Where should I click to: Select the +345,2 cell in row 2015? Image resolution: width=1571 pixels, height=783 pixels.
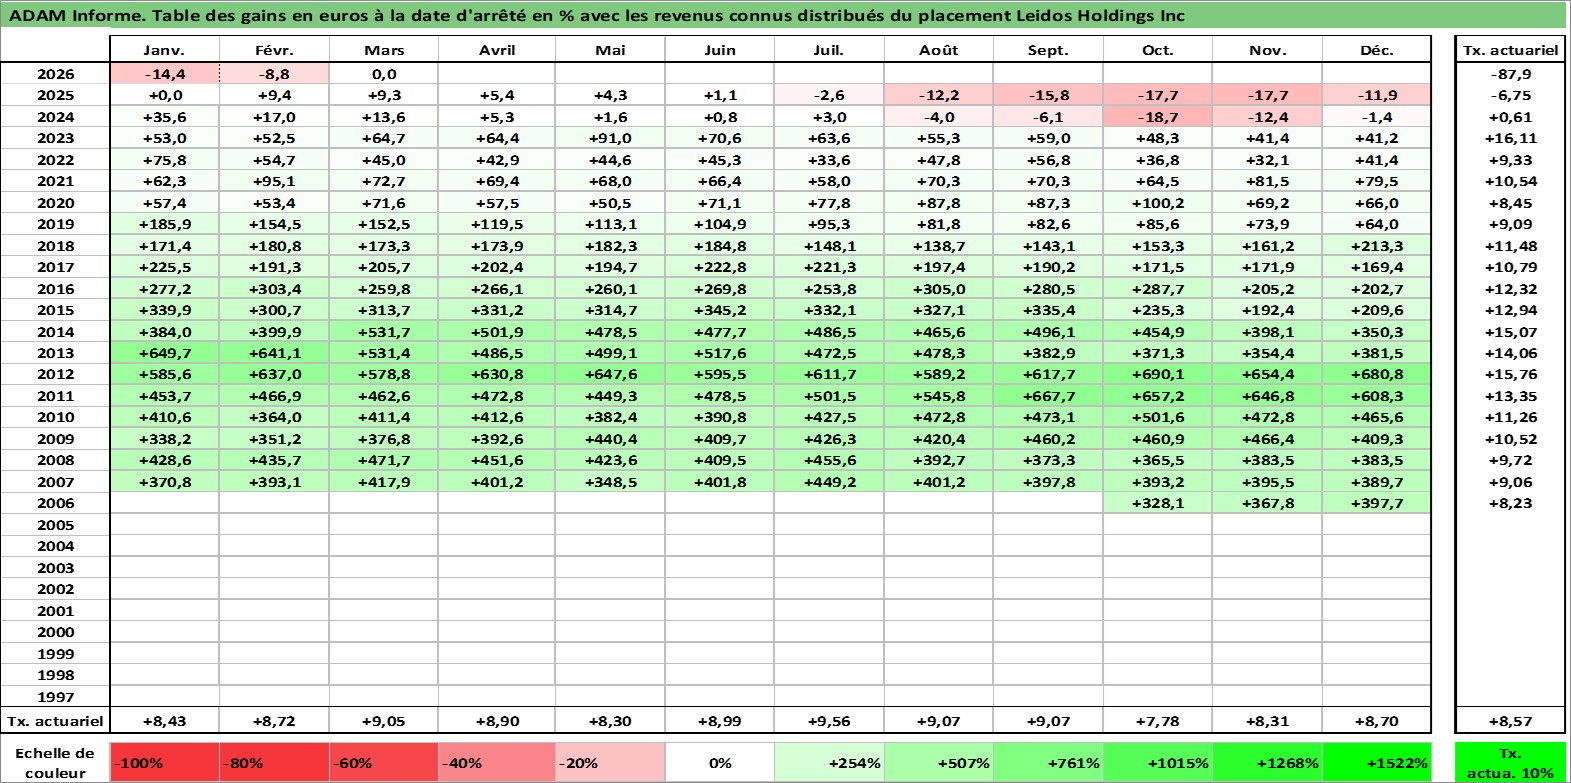[719, 310]
